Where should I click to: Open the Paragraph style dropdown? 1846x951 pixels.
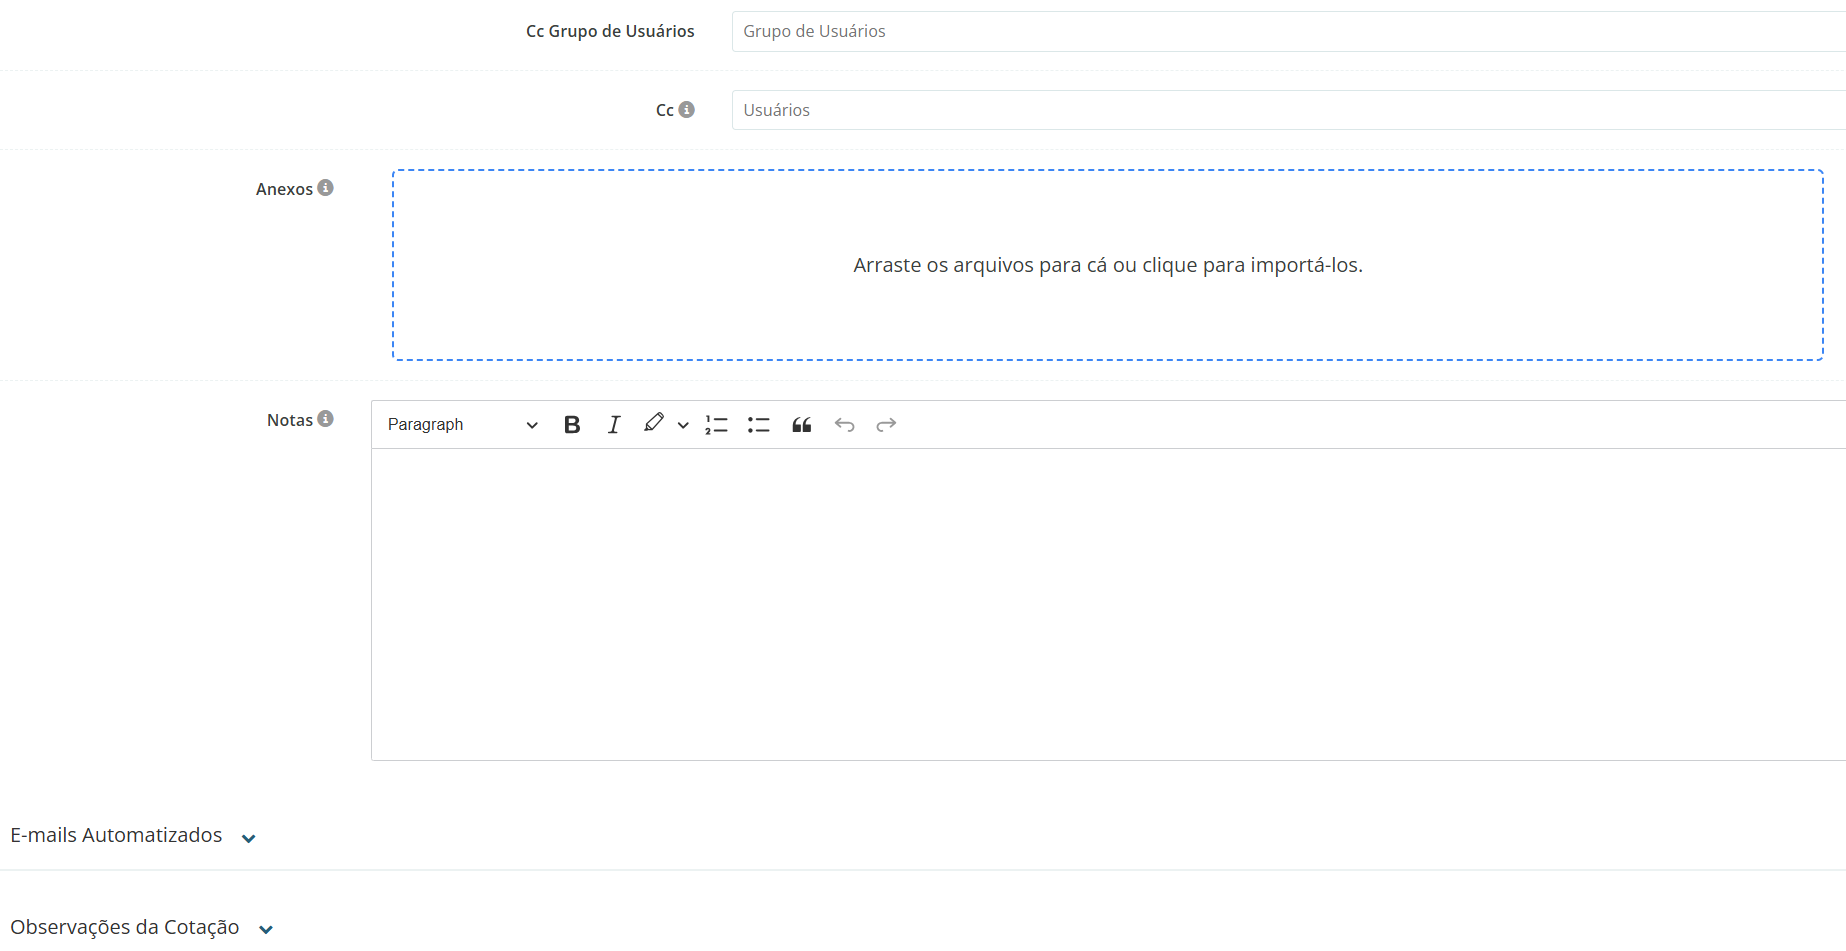[462, 425]
